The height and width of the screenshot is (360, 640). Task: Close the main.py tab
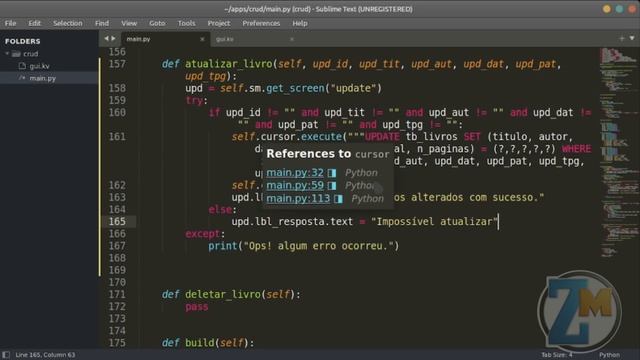(x=202, y=39)
